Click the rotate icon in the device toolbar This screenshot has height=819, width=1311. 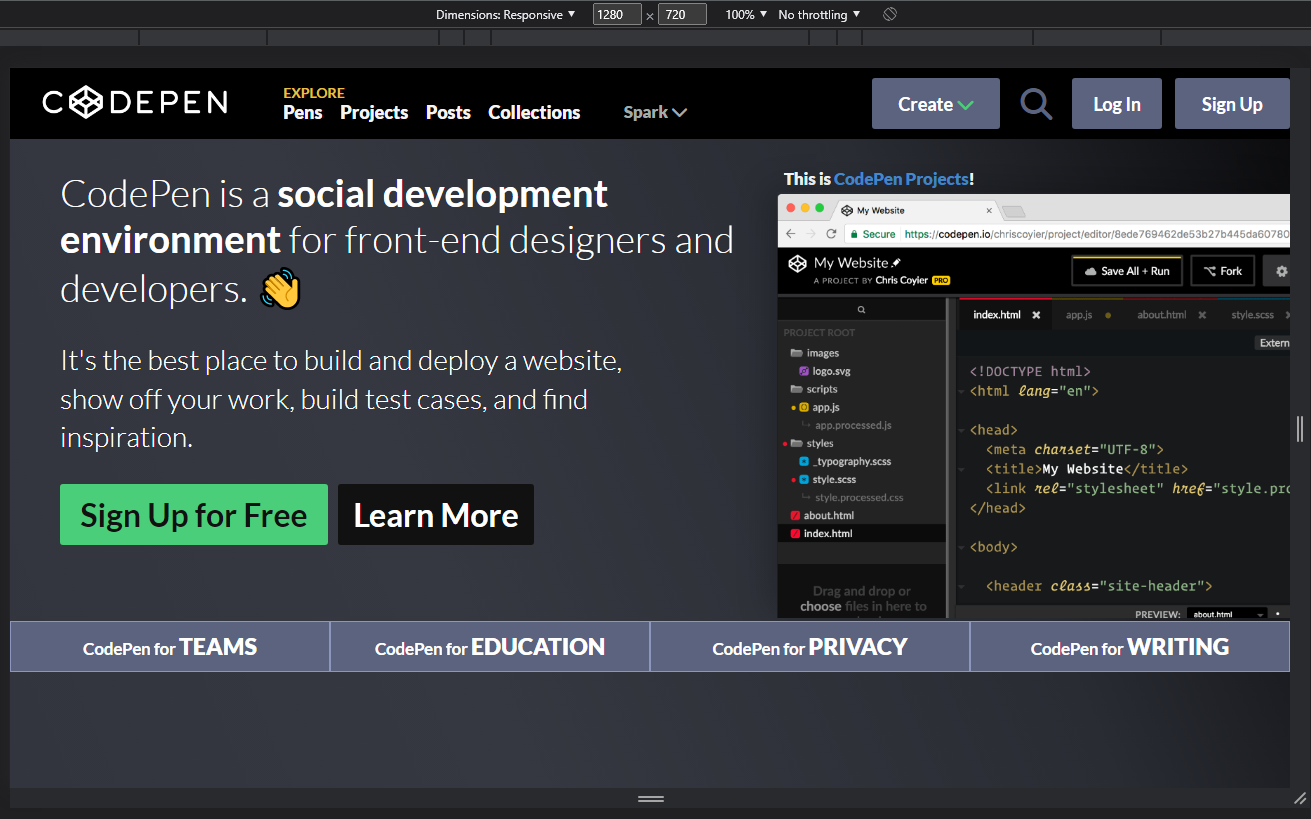(x=890, y=15)
